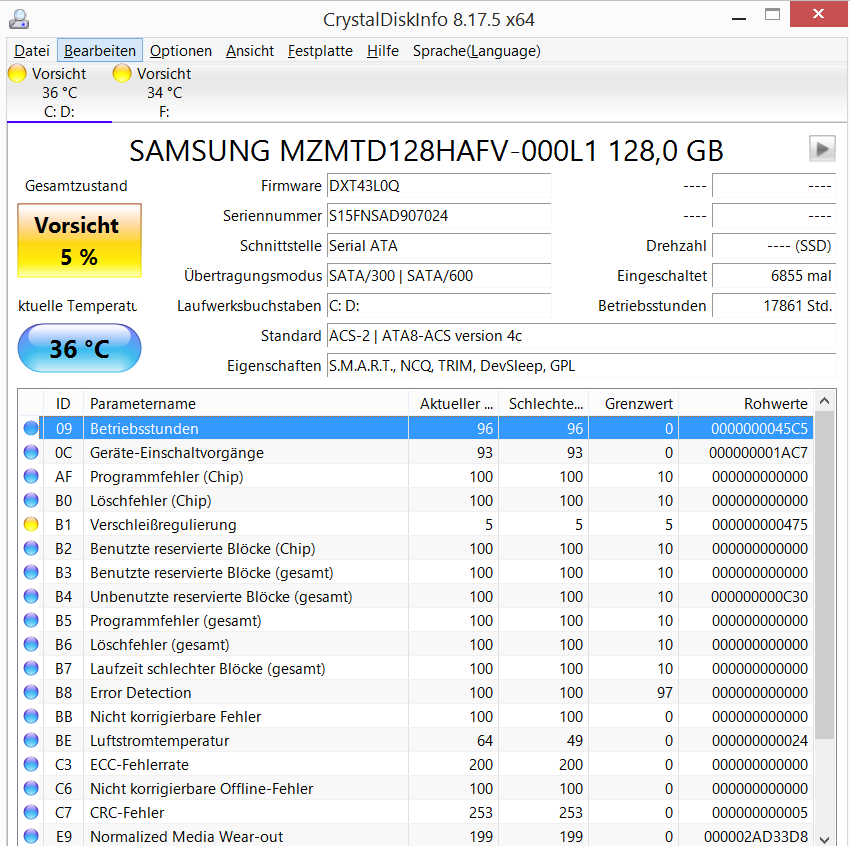The image size is (850, 846).
Task: Click the CrystalDiskInfo app icon in title bar
Action: [x=19, y=19]
